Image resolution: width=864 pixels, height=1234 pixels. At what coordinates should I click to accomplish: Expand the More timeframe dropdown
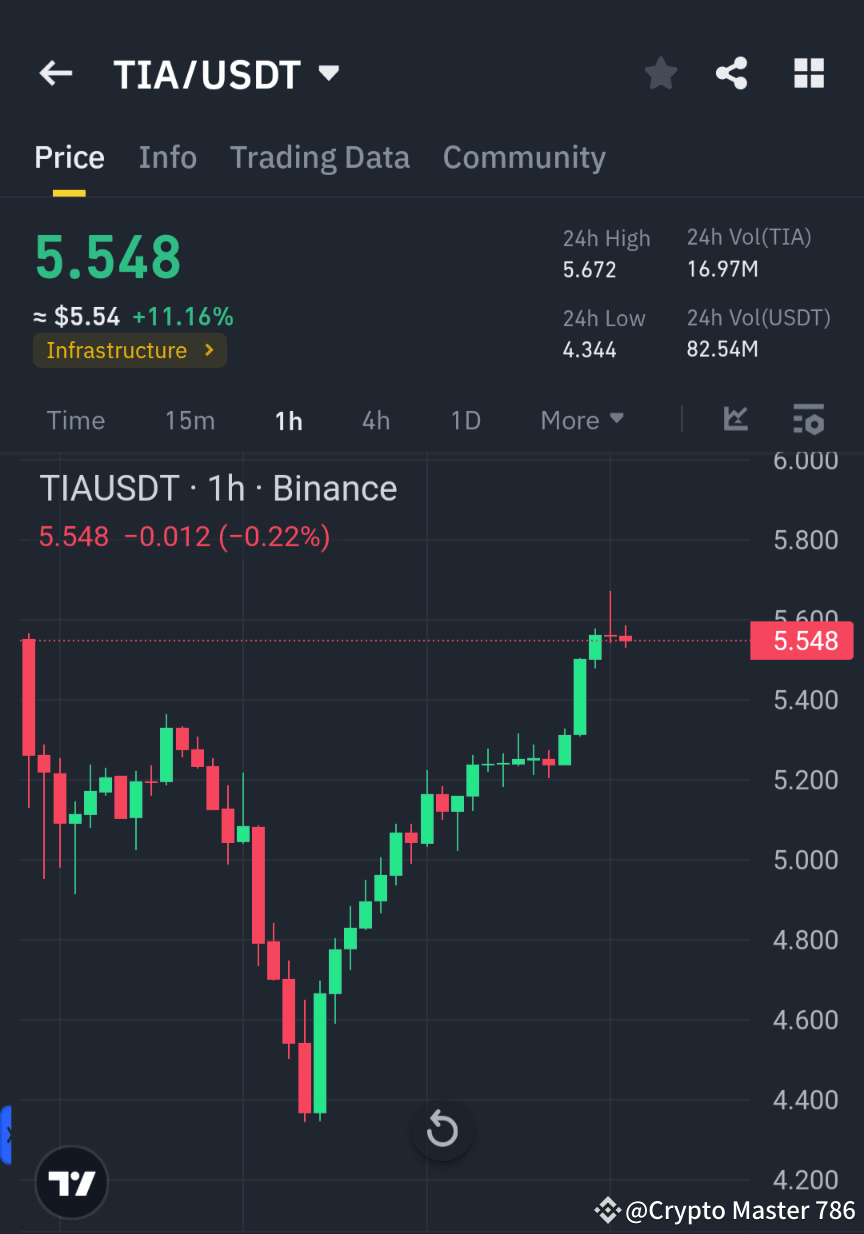click(x=582, y=420)
